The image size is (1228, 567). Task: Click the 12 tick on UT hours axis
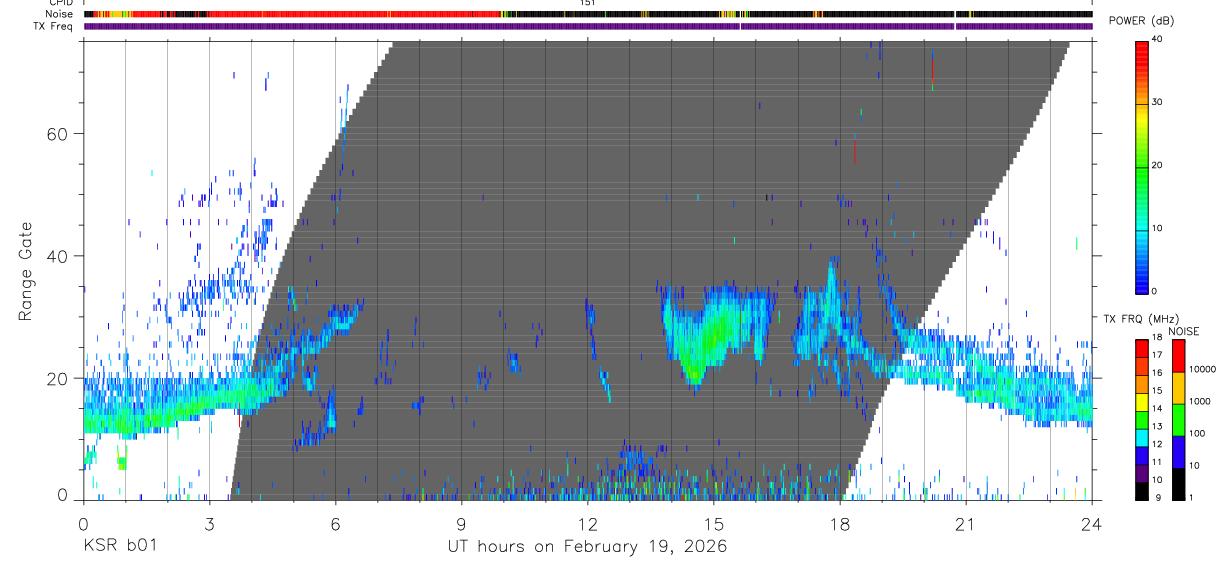[x=588, y=523]
